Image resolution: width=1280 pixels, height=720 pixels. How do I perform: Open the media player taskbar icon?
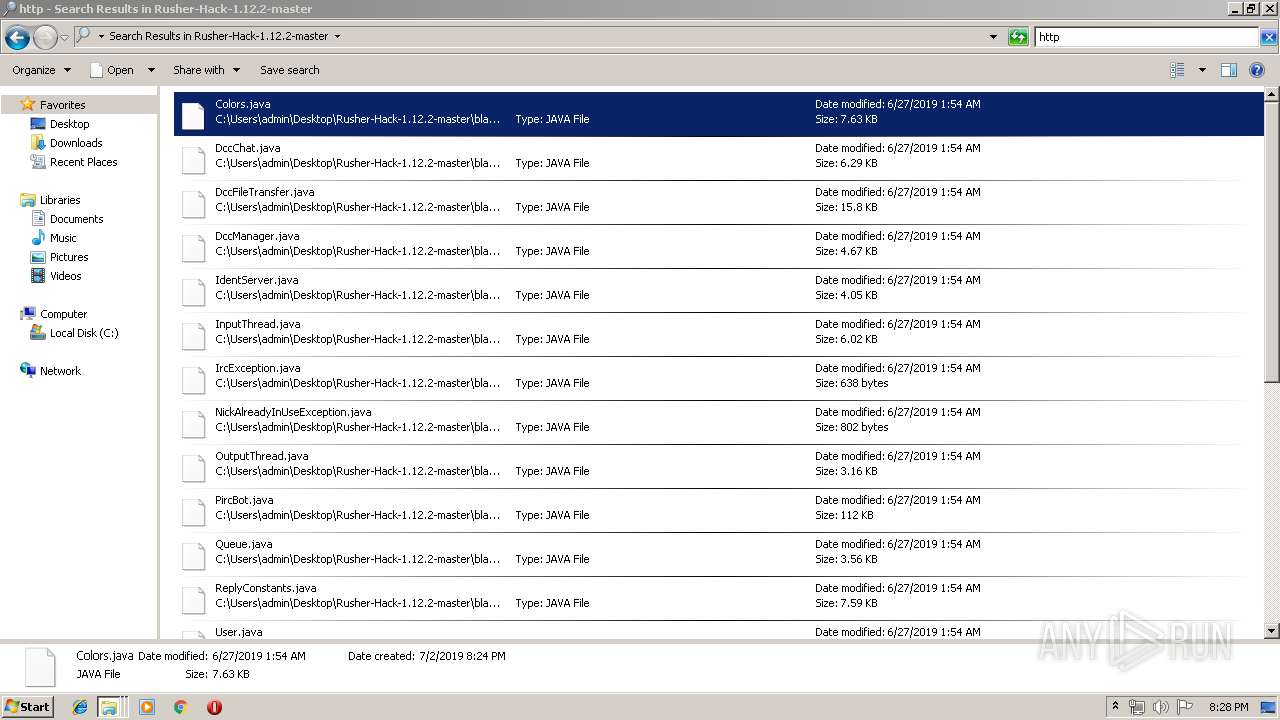pos(147,707)
